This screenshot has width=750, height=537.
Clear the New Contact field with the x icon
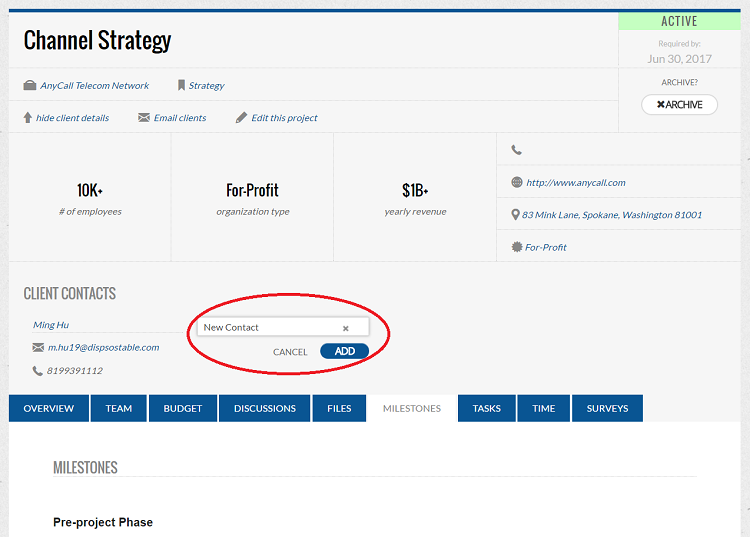[346, 328]
